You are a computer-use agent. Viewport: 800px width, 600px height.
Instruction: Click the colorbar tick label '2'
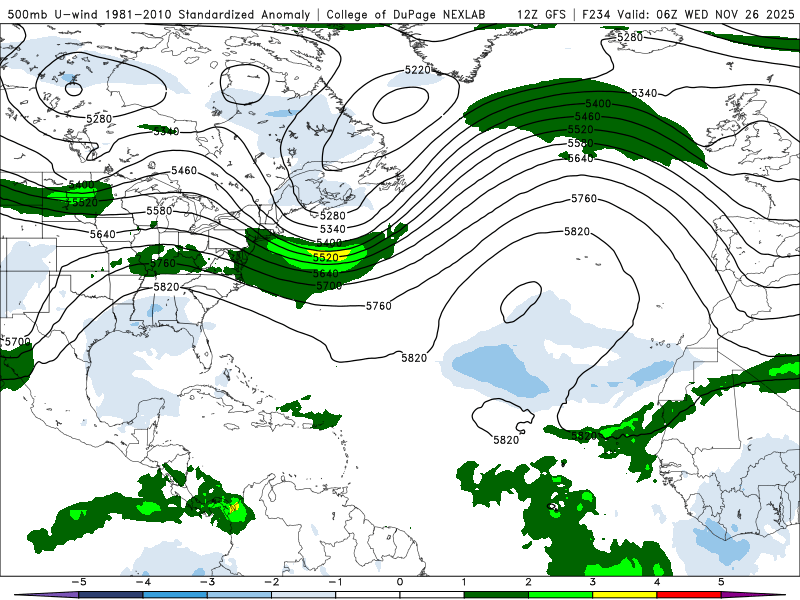pyautogui.click(x=528, y=582)
